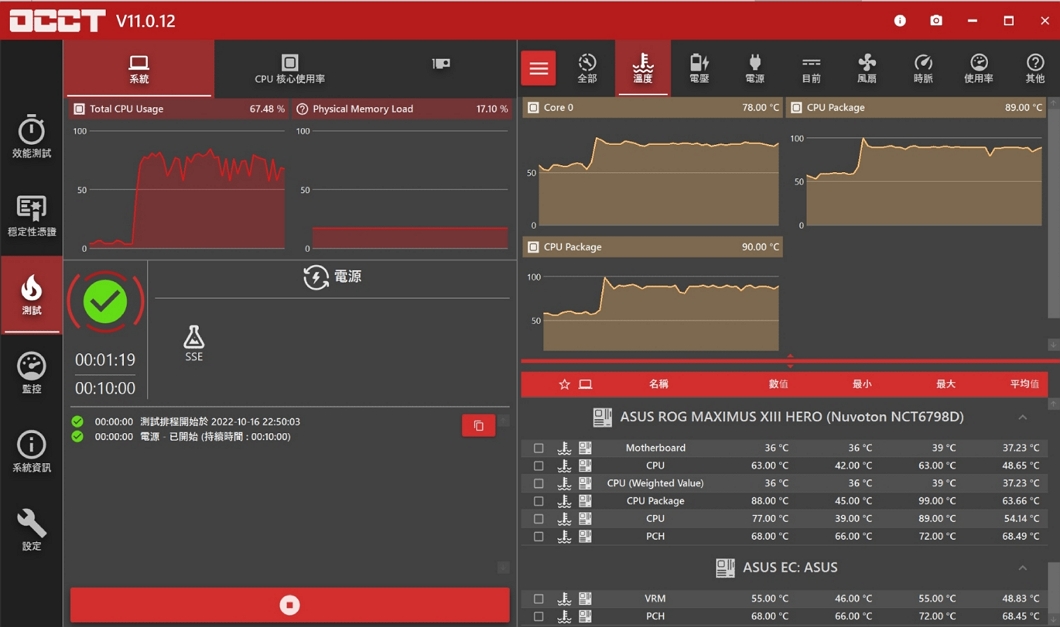Select the 目前 tab
This screenshot has height=627, width=1060.
point(811,69)
